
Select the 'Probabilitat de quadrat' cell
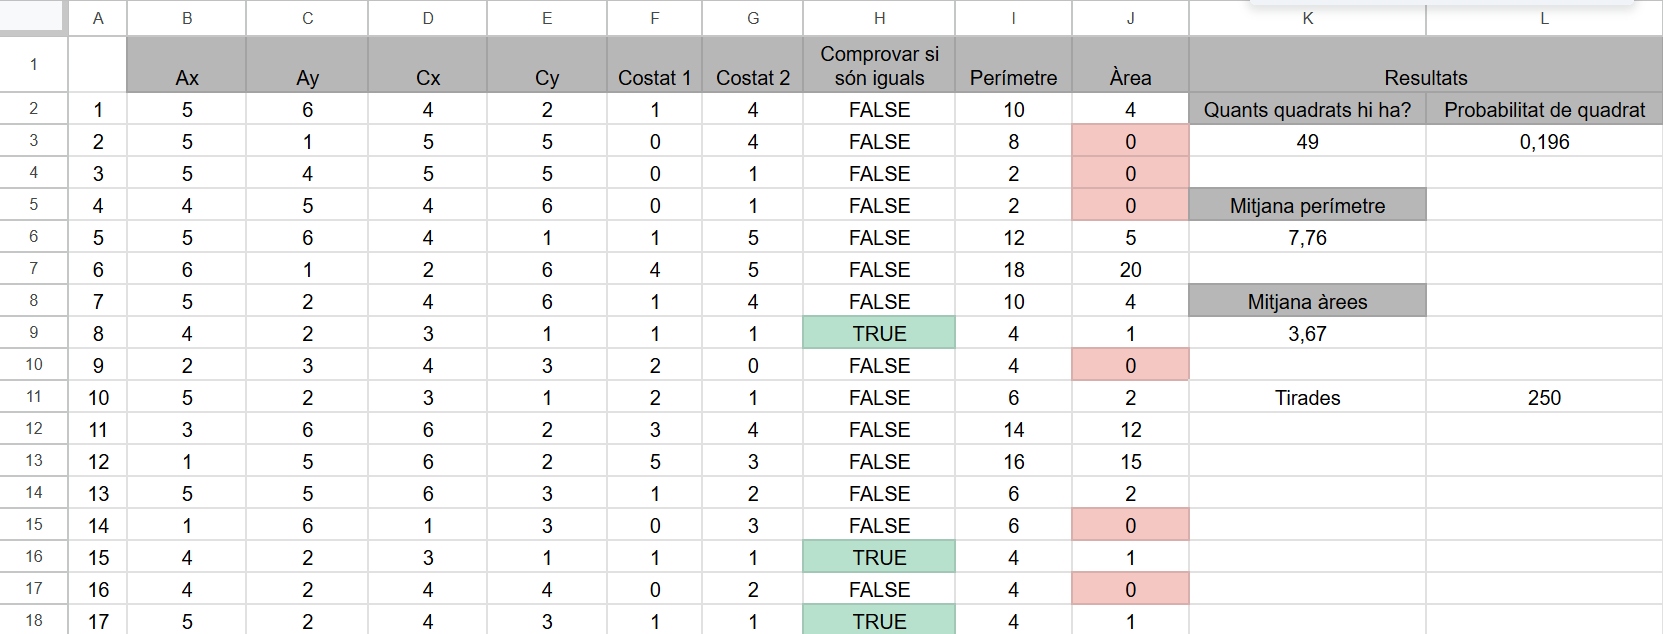coord(1544,110)
